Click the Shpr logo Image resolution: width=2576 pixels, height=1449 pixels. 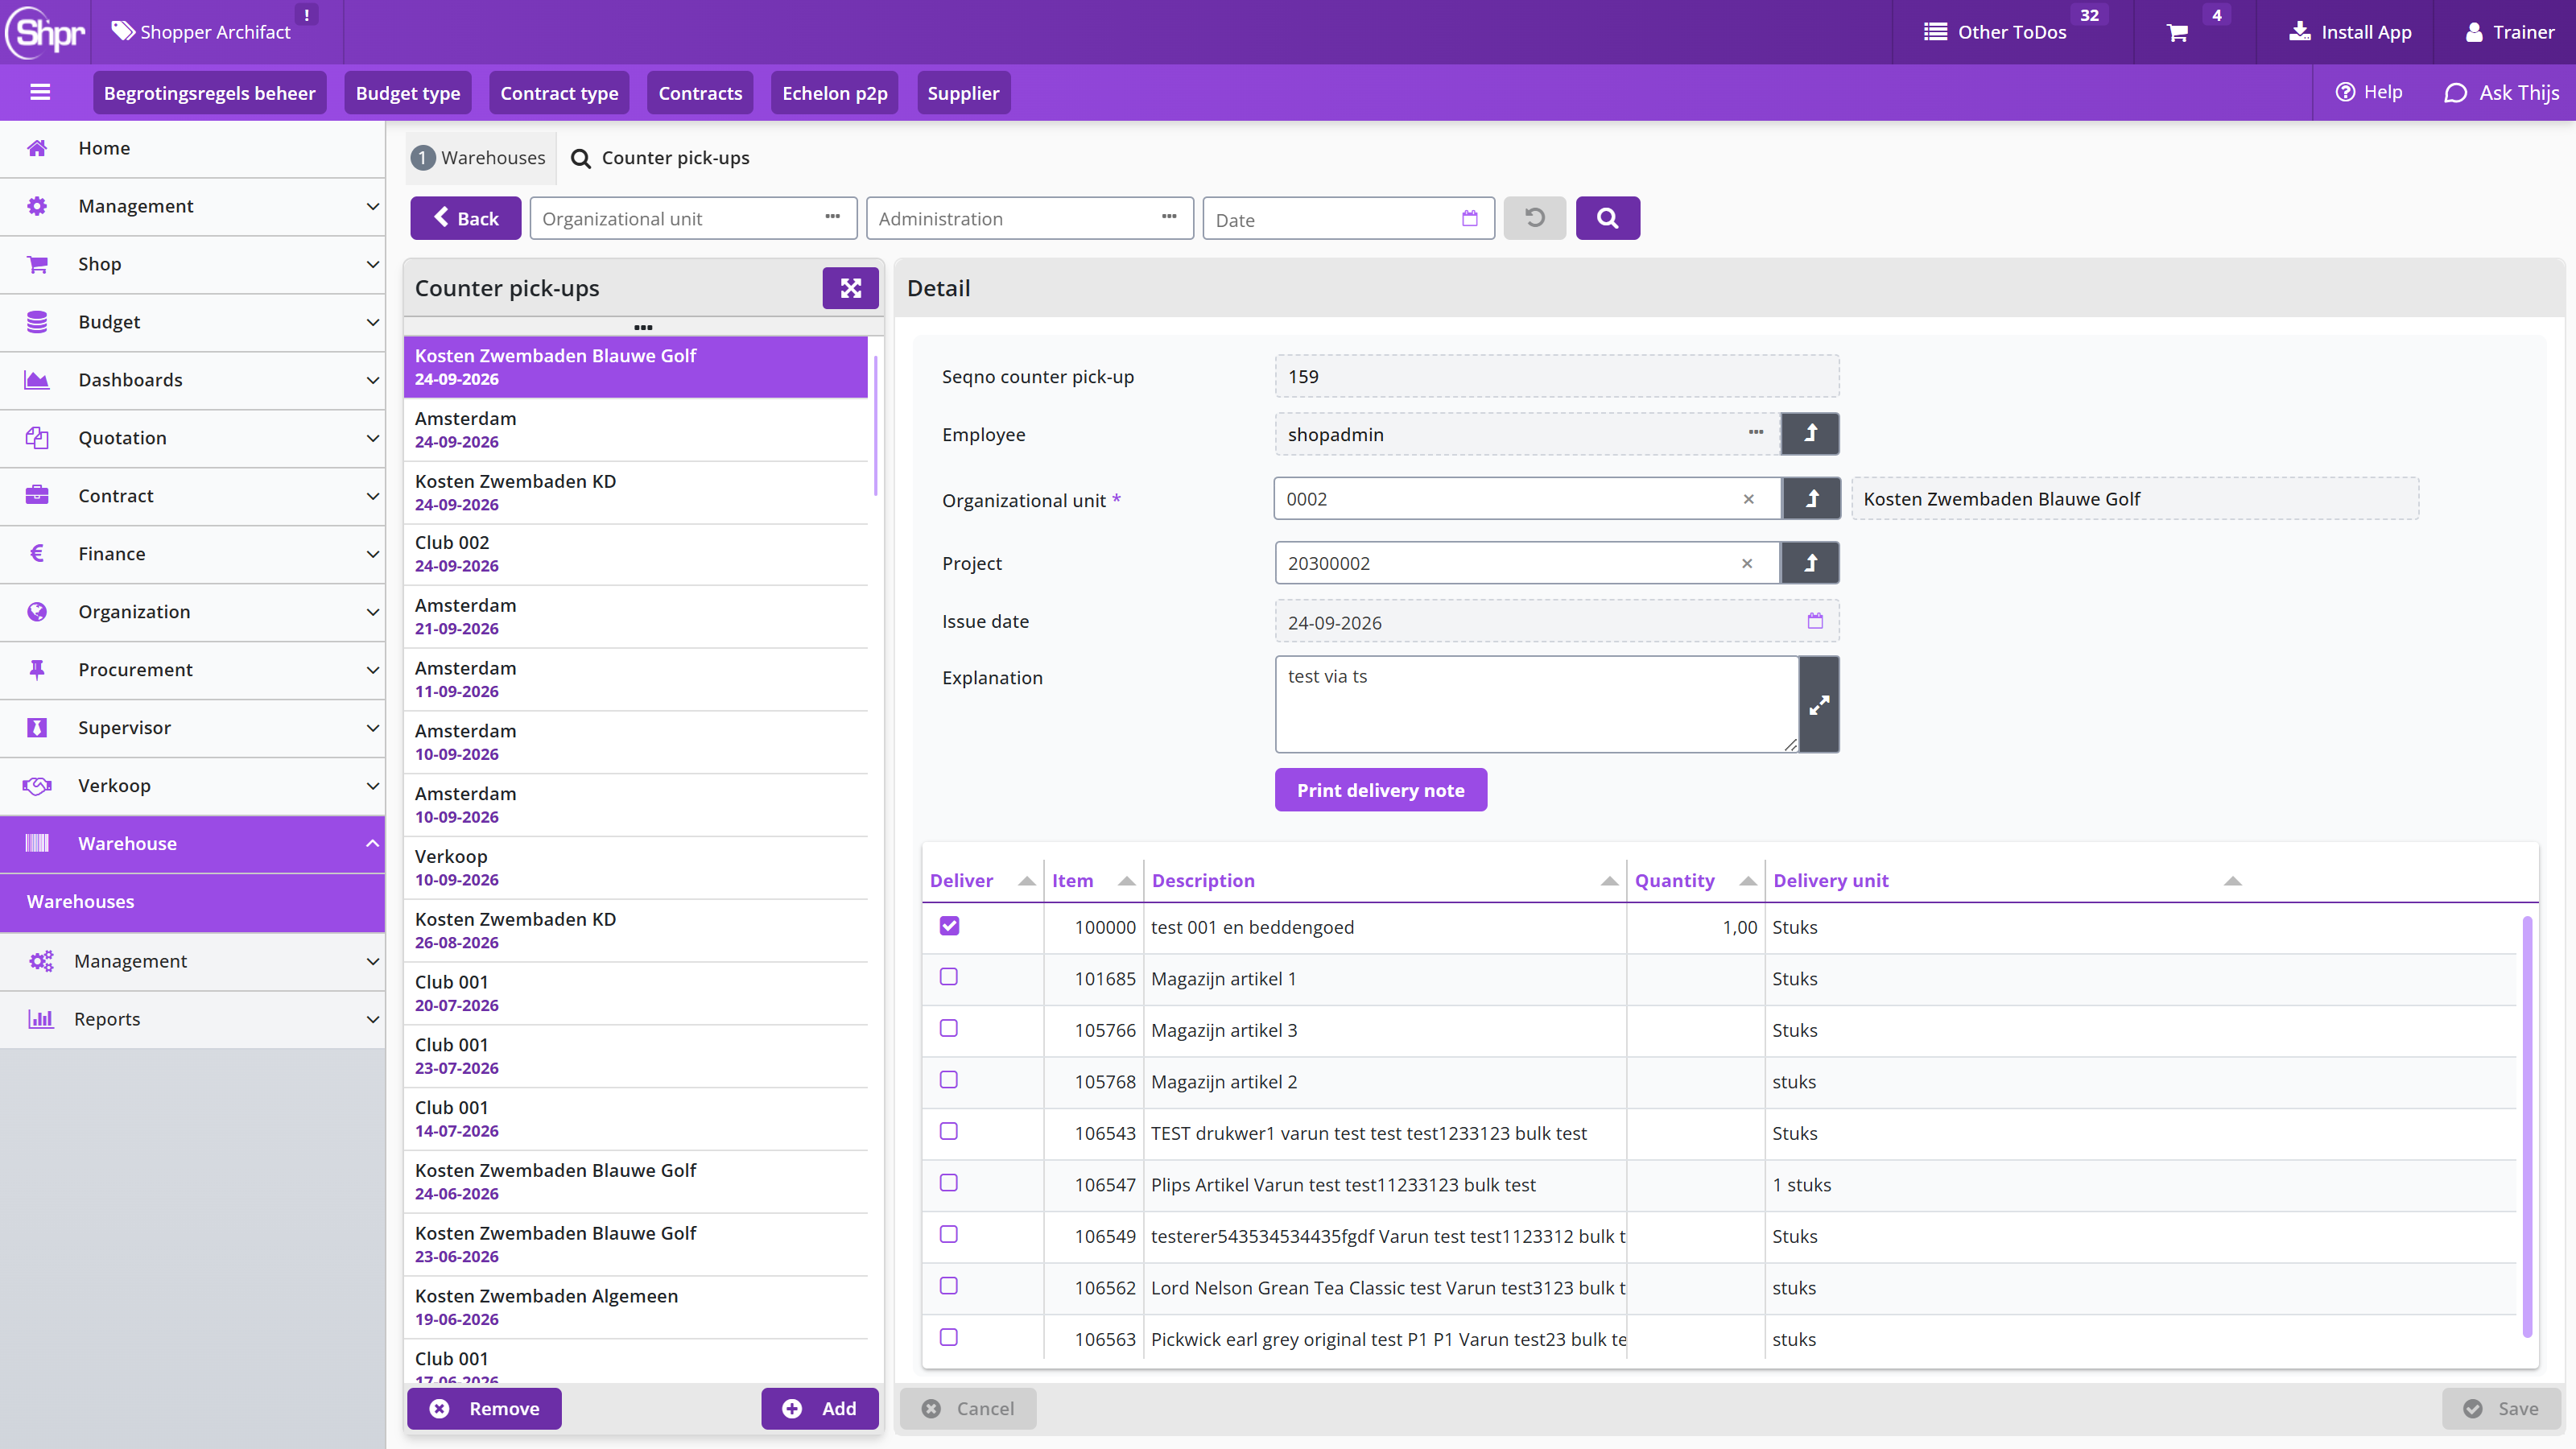pyautogui.click(x=46, y=32)
